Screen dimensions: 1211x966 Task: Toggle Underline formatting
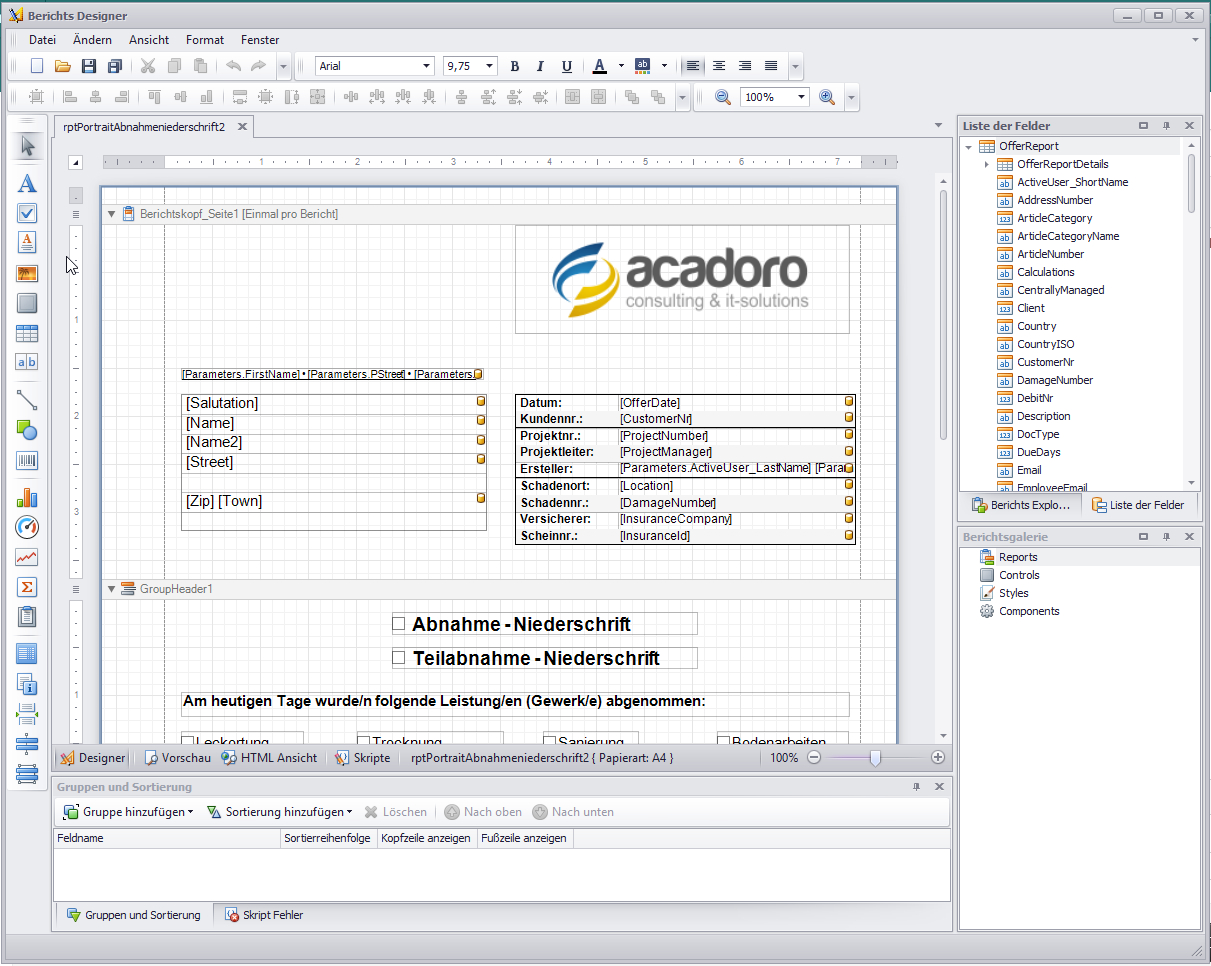(x=567, y=67)
